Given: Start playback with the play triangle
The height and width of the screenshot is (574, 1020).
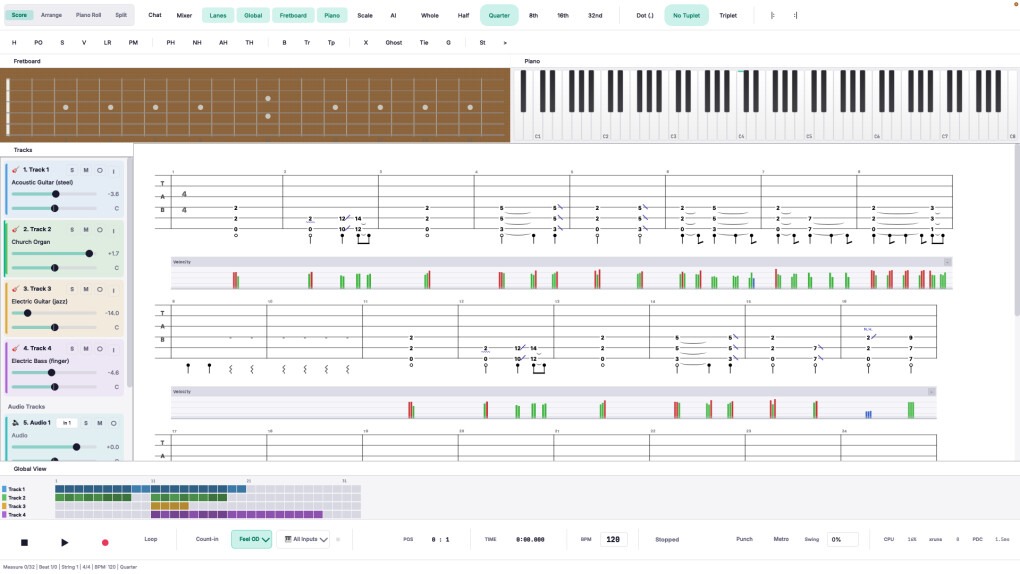Looking at the screenshot, I should click(x=64, y=542).
